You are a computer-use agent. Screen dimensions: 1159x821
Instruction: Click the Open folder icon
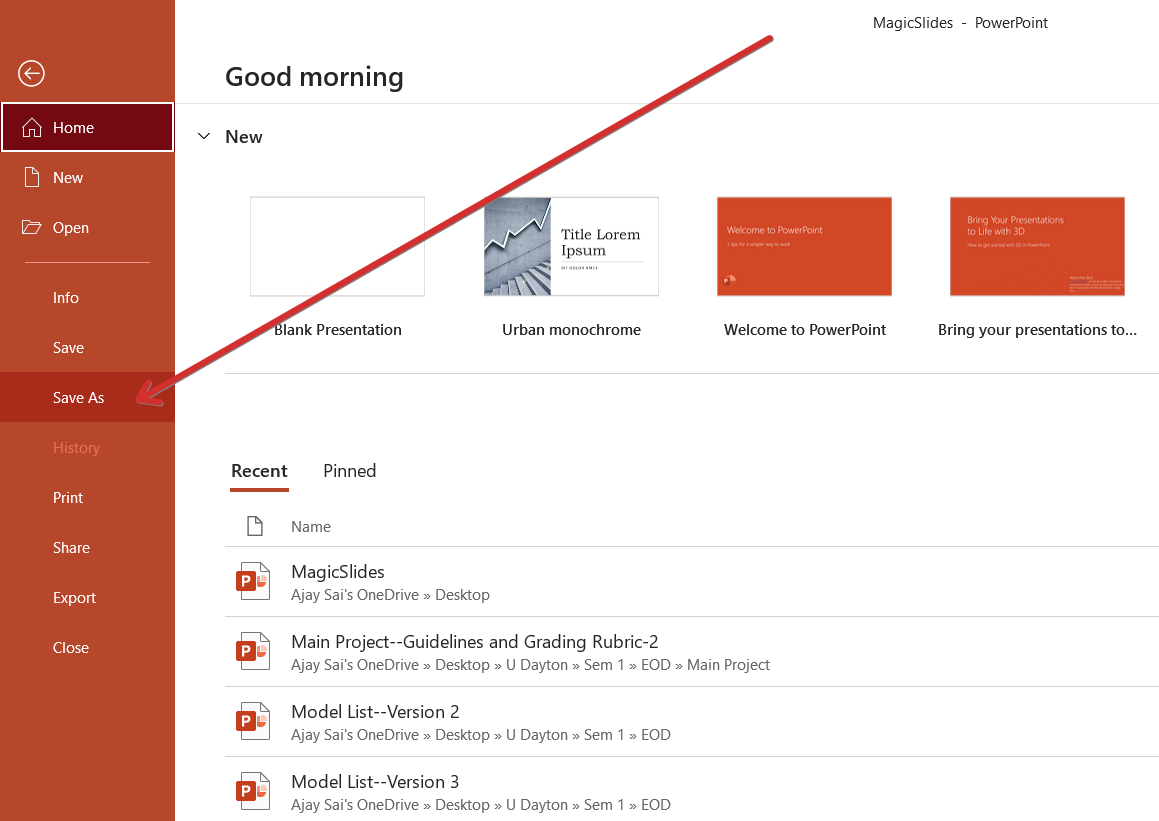[32, 228]
